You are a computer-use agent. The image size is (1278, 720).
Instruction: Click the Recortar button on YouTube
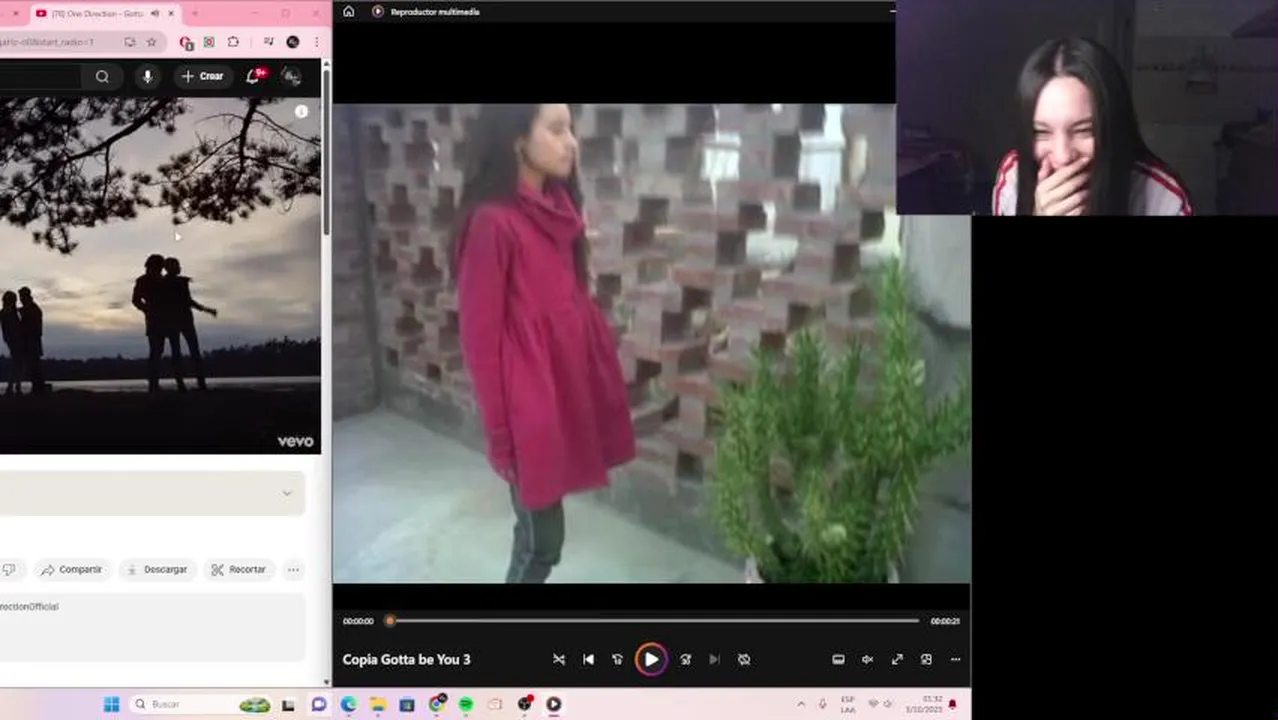(x=239, y=569)
